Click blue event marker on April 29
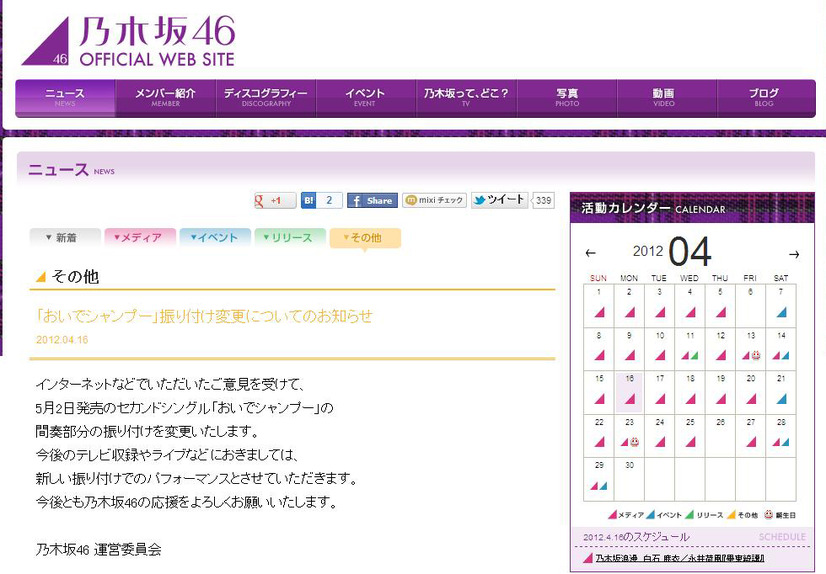826x574 pixels. coord(603,486)
